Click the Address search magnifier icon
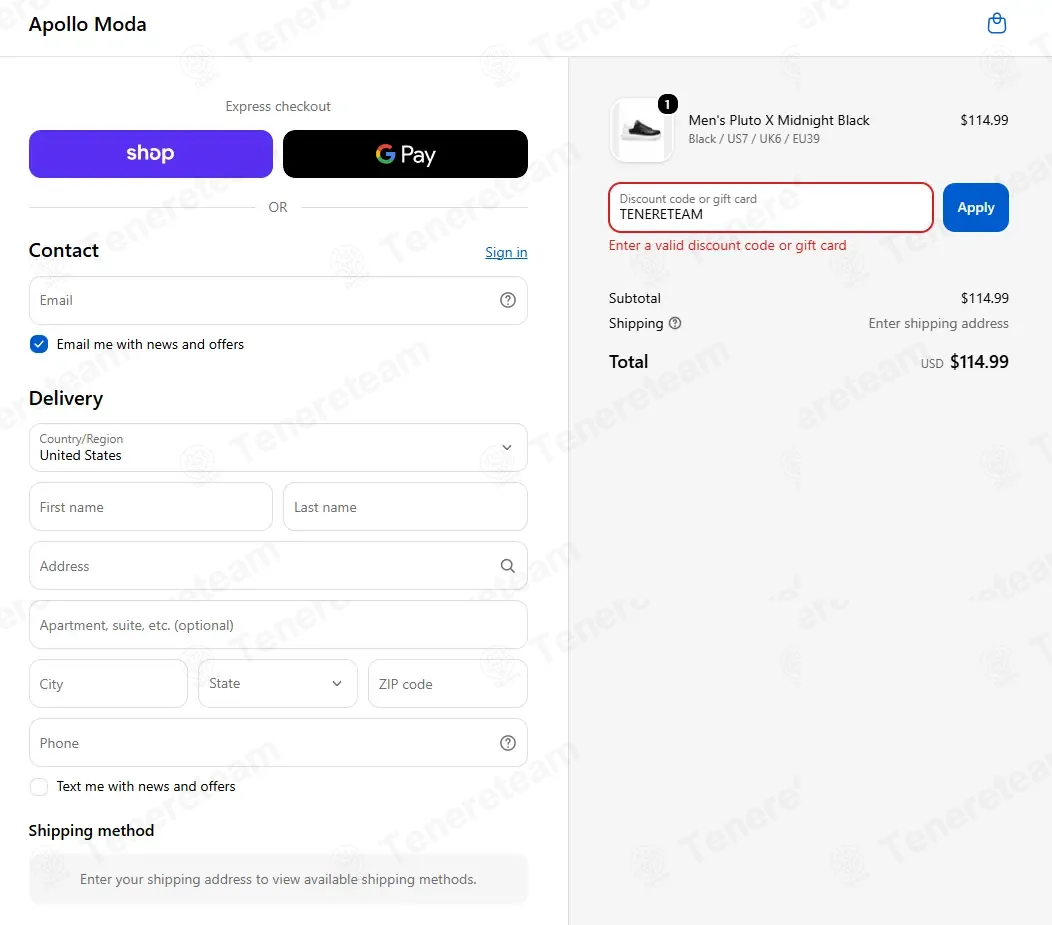The height and width of the screenshot is (925, 1052). pyautogui.click(x=508, y=565)
